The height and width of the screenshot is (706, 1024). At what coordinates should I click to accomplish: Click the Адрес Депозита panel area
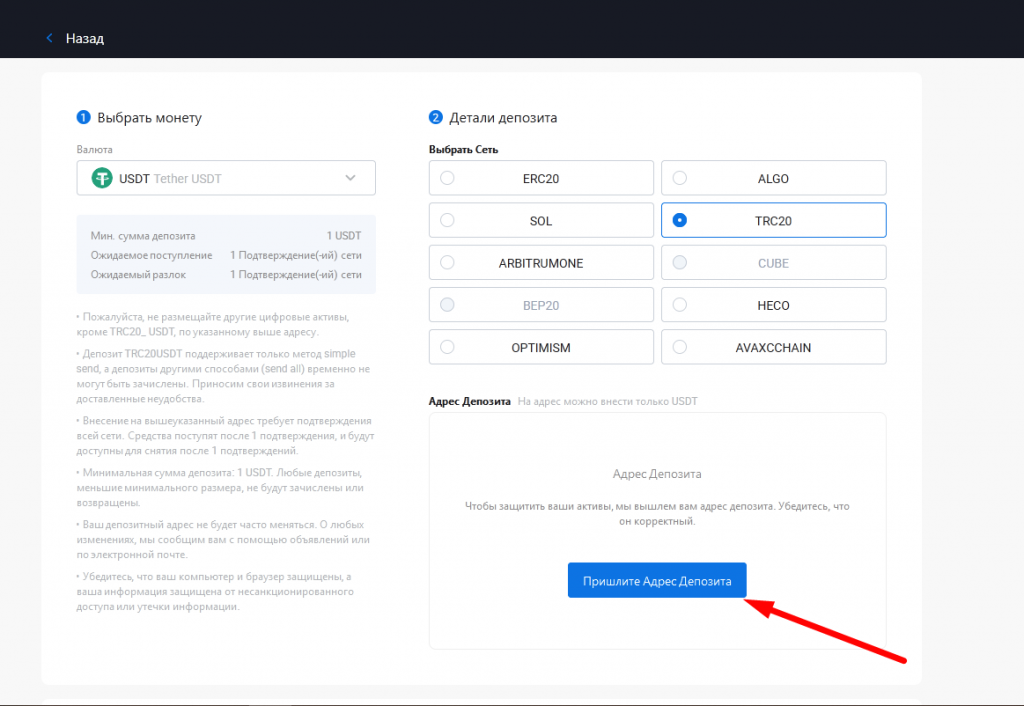[657, 470]
